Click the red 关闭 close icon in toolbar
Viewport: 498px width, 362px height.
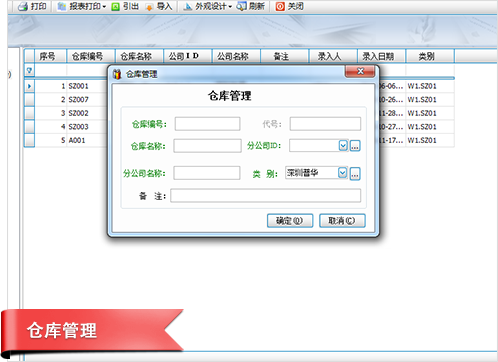click(x=280, y=6)
